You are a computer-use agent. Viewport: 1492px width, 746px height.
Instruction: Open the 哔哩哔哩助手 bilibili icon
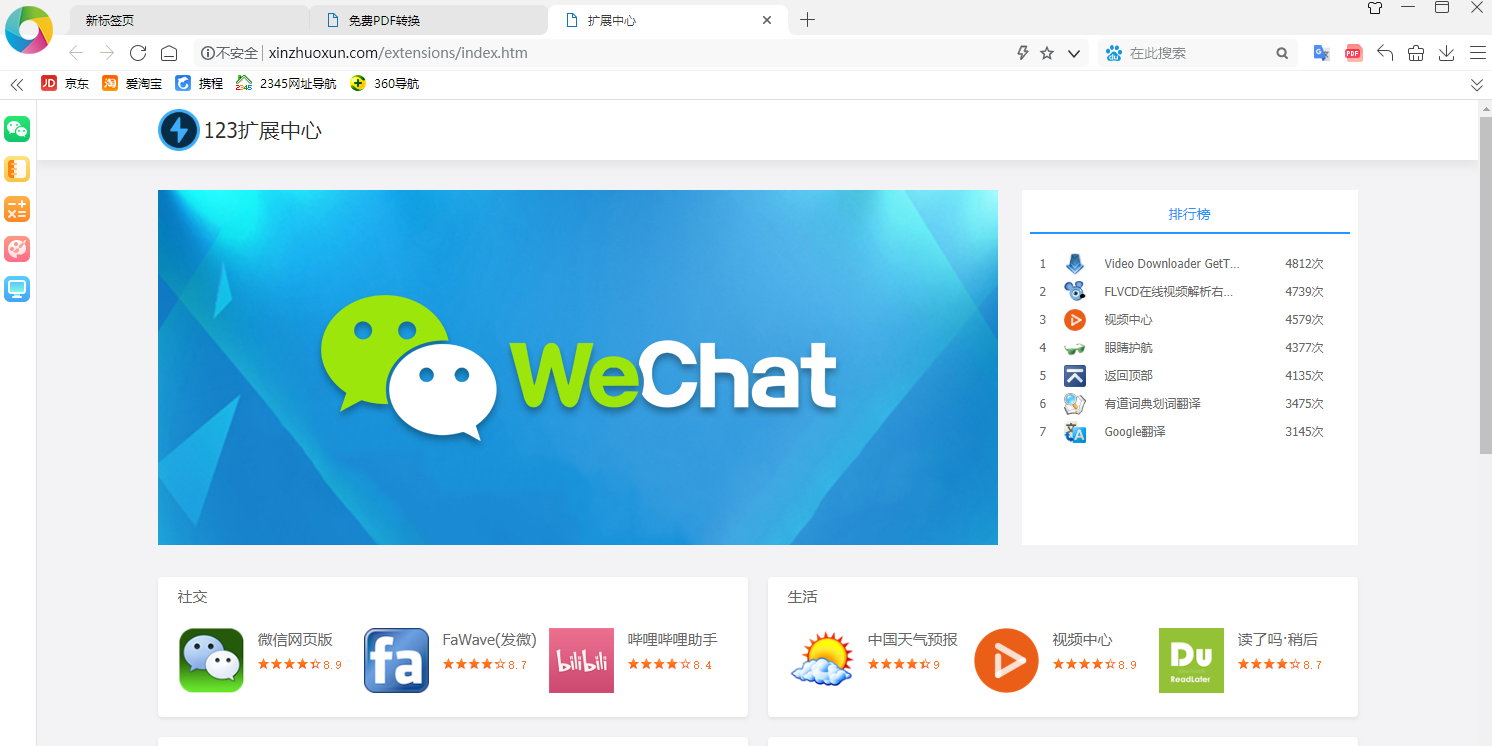click(581, 660)
